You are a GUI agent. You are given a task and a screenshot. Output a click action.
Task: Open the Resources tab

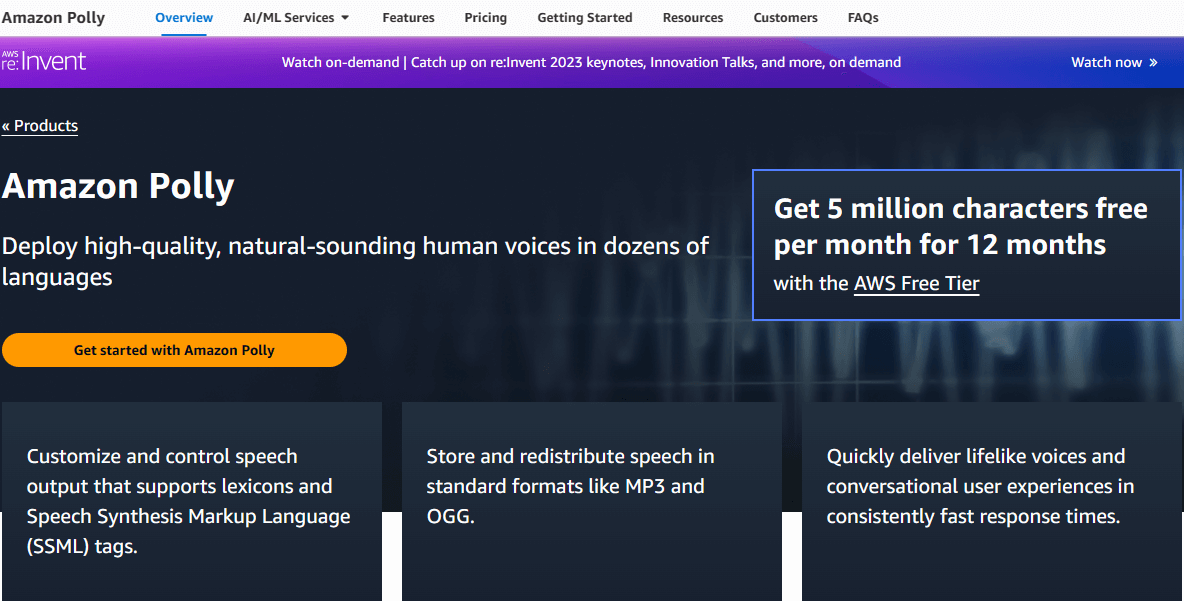693,17
